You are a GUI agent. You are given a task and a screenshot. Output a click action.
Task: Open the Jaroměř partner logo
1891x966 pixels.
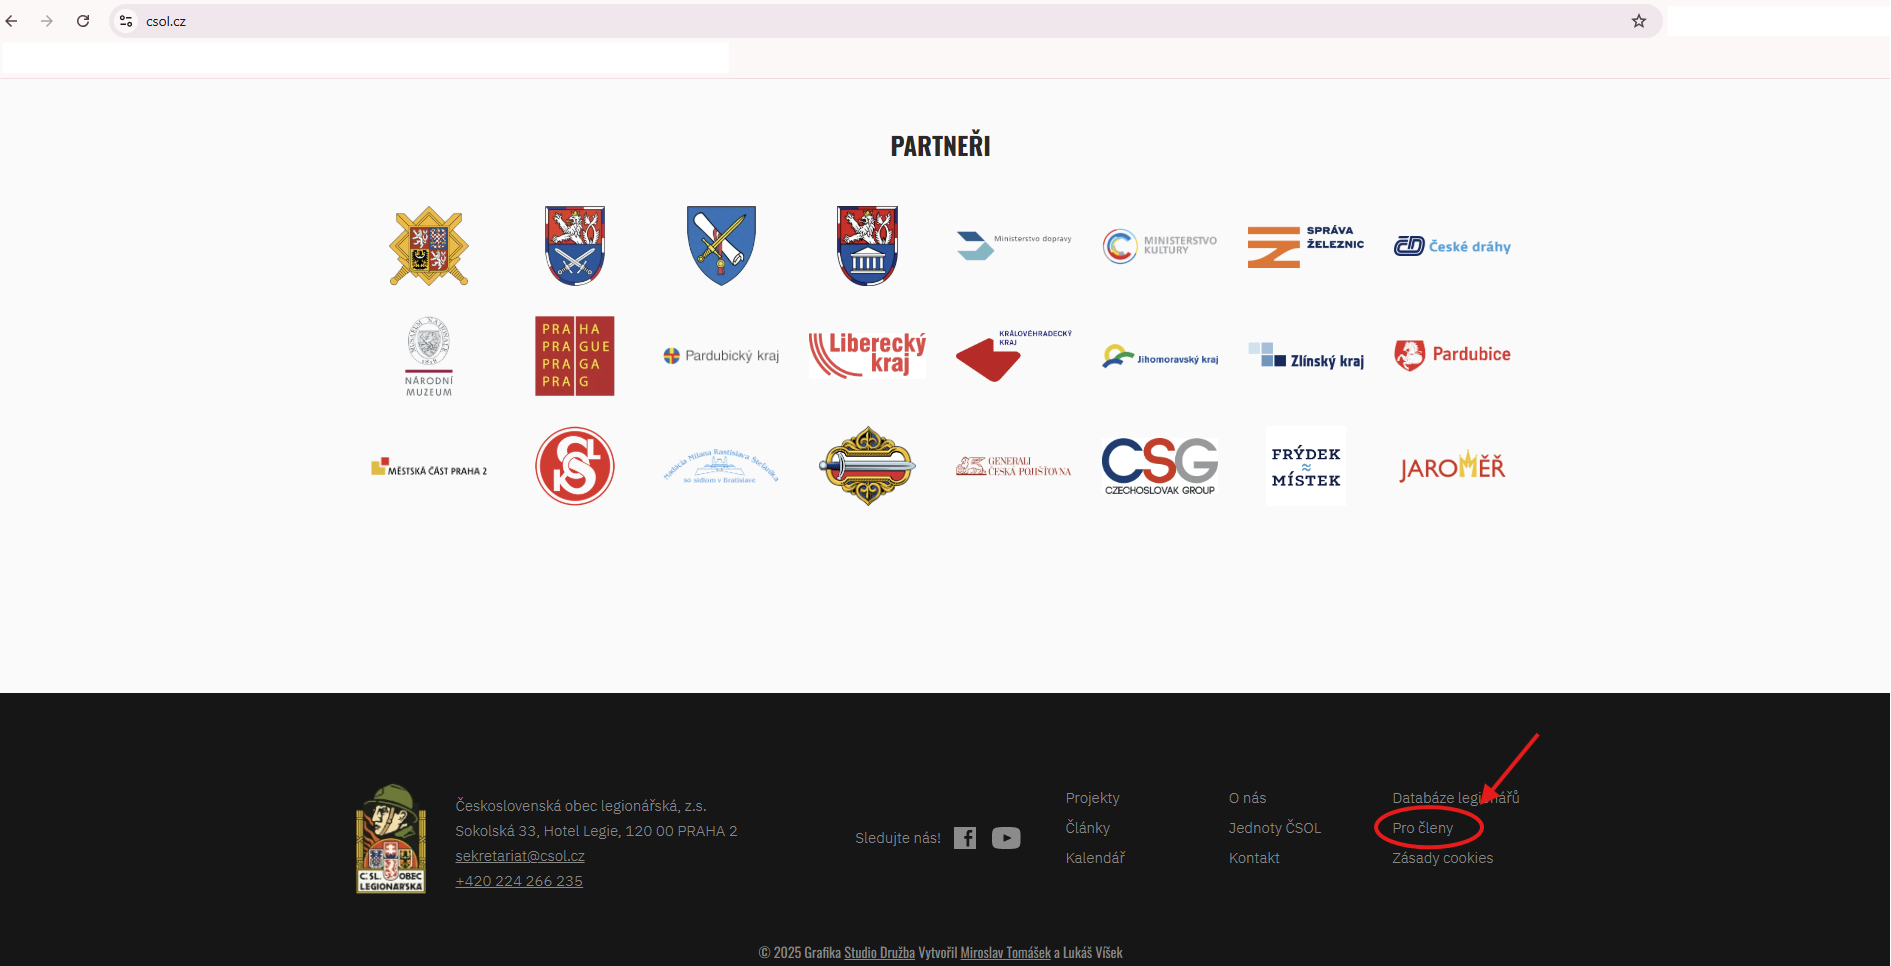coord(1452,466)
